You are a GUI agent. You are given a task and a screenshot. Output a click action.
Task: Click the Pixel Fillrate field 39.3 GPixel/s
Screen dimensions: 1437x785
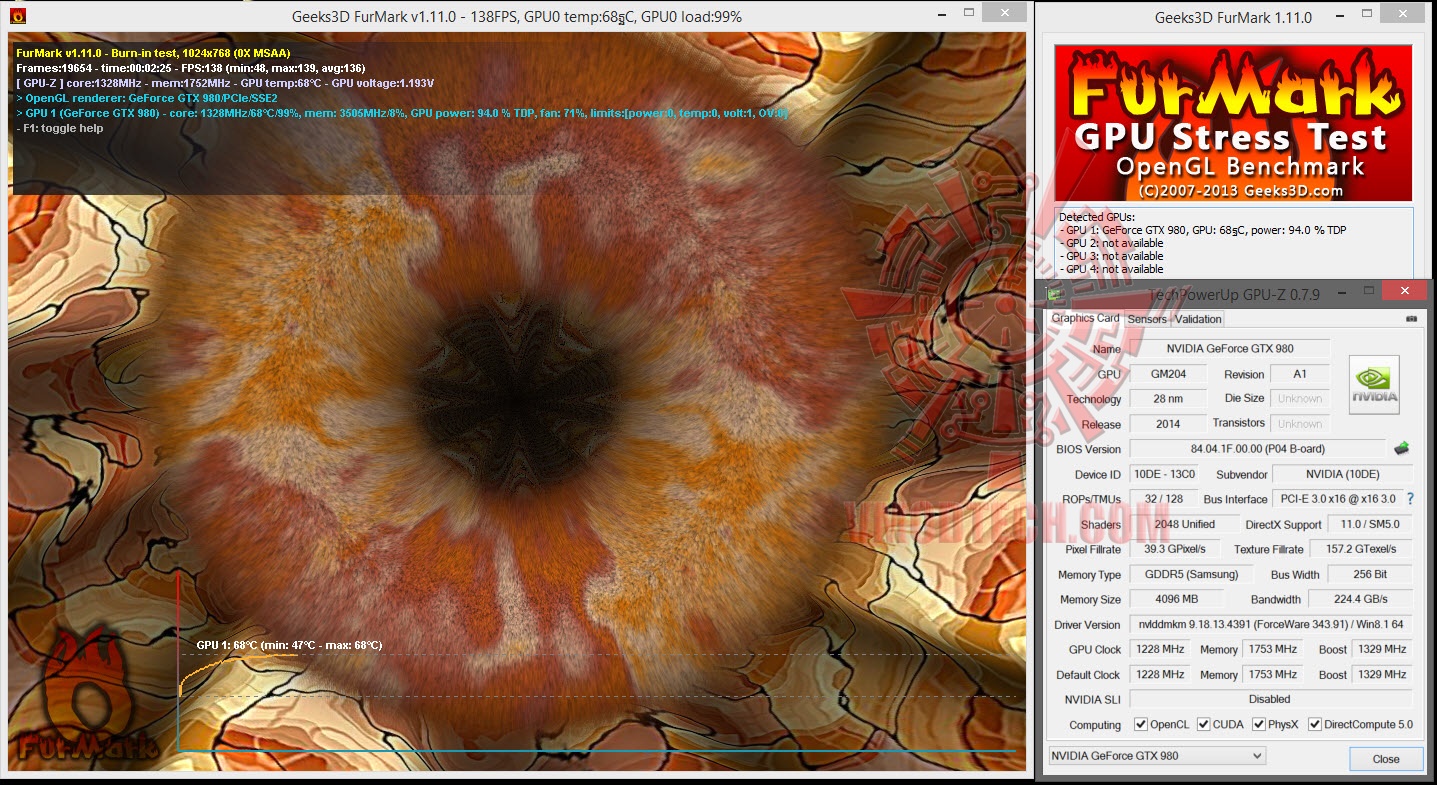[1176, 549]
